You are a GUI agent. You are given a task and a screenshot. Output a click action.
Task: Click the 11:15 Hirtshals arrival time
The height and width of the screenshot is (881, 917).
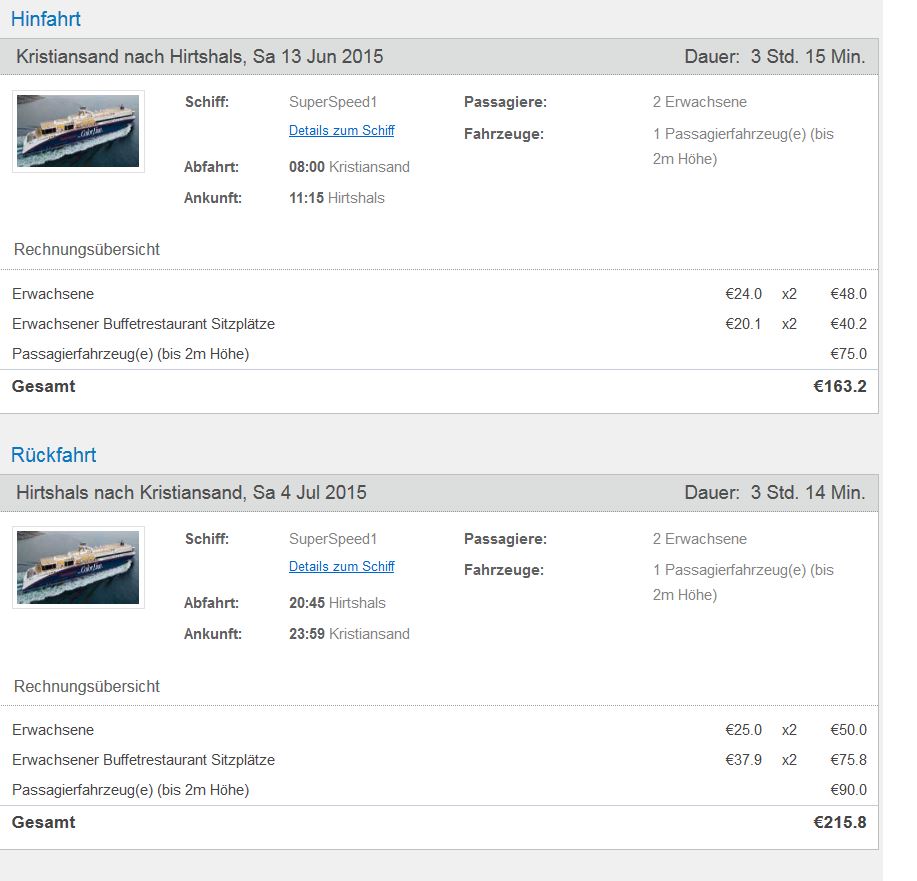click(x=337, y=198)
